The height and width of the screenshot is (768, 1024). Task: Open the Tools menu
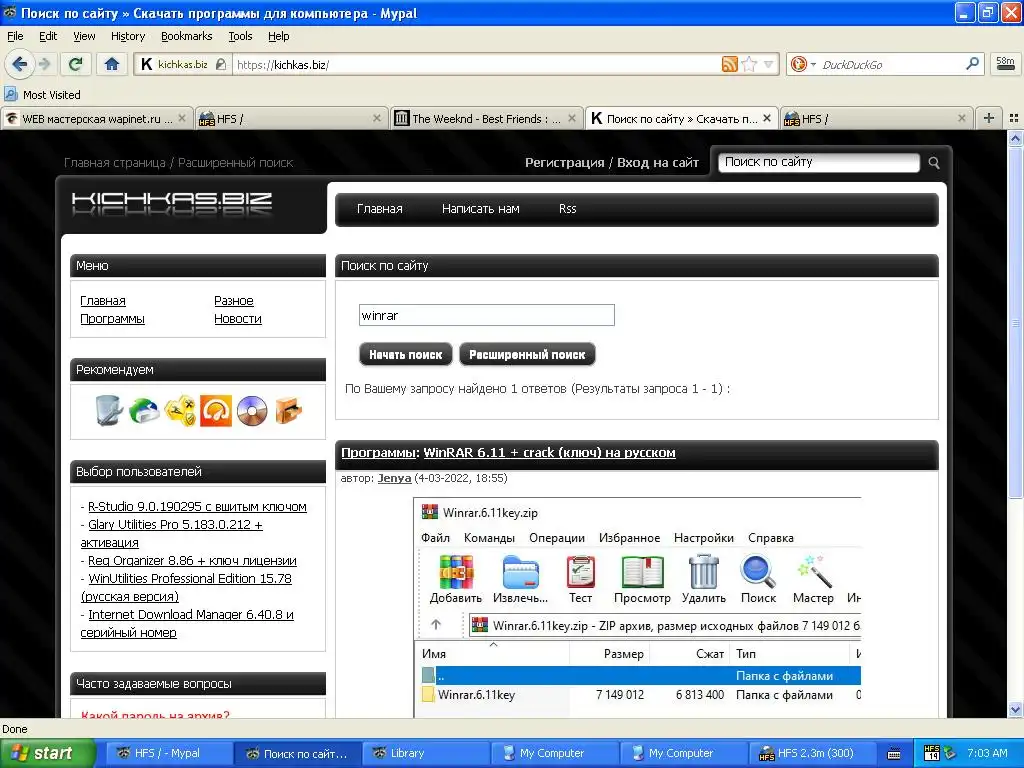click(240, 36)
